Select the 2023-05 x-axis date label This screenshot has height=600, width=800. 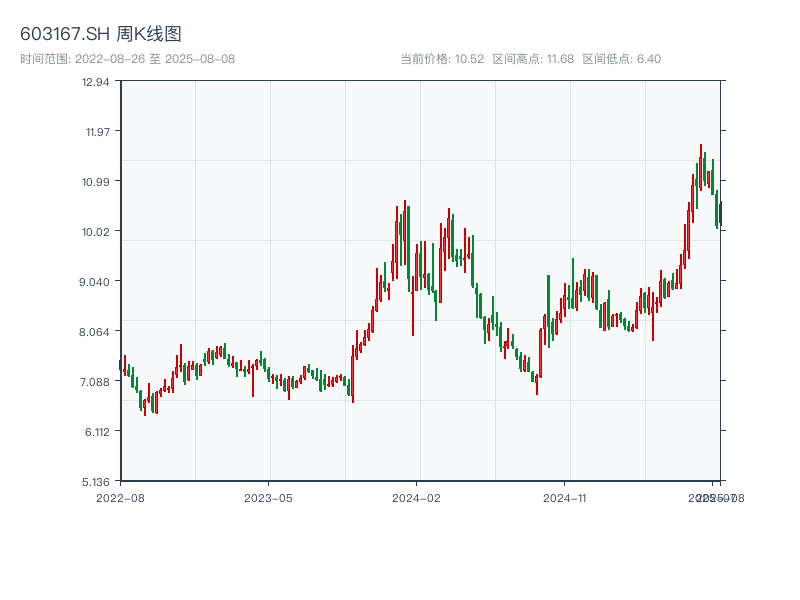pyautogui.click(x=268, y=497)
